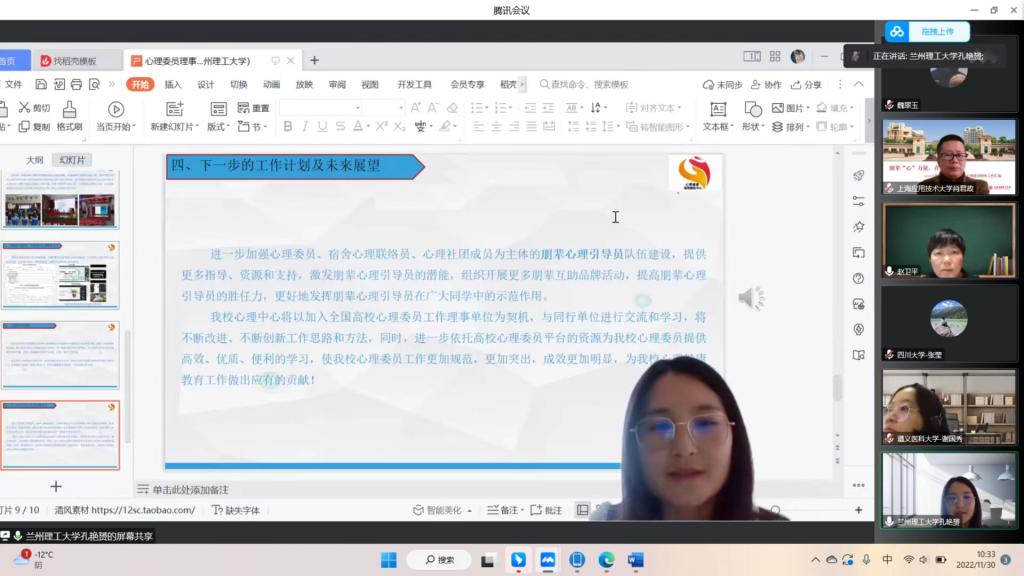Toggle the reading layout icon in title bar
The width and height of the screenshot is (1024, 576).
[x=752, y=57]
